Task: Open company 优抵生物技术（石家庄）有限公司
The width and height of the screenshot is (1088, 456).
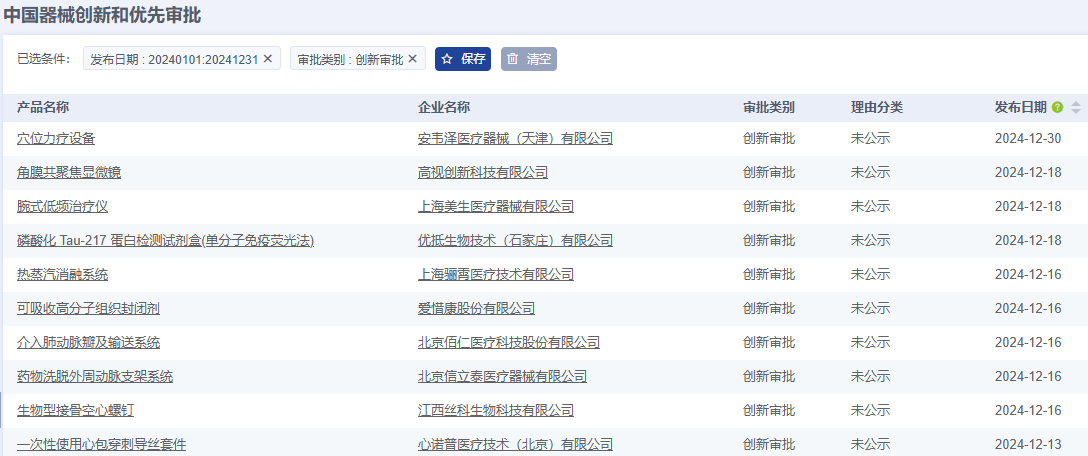Action: pyautogui.click(x=516, y=240)
